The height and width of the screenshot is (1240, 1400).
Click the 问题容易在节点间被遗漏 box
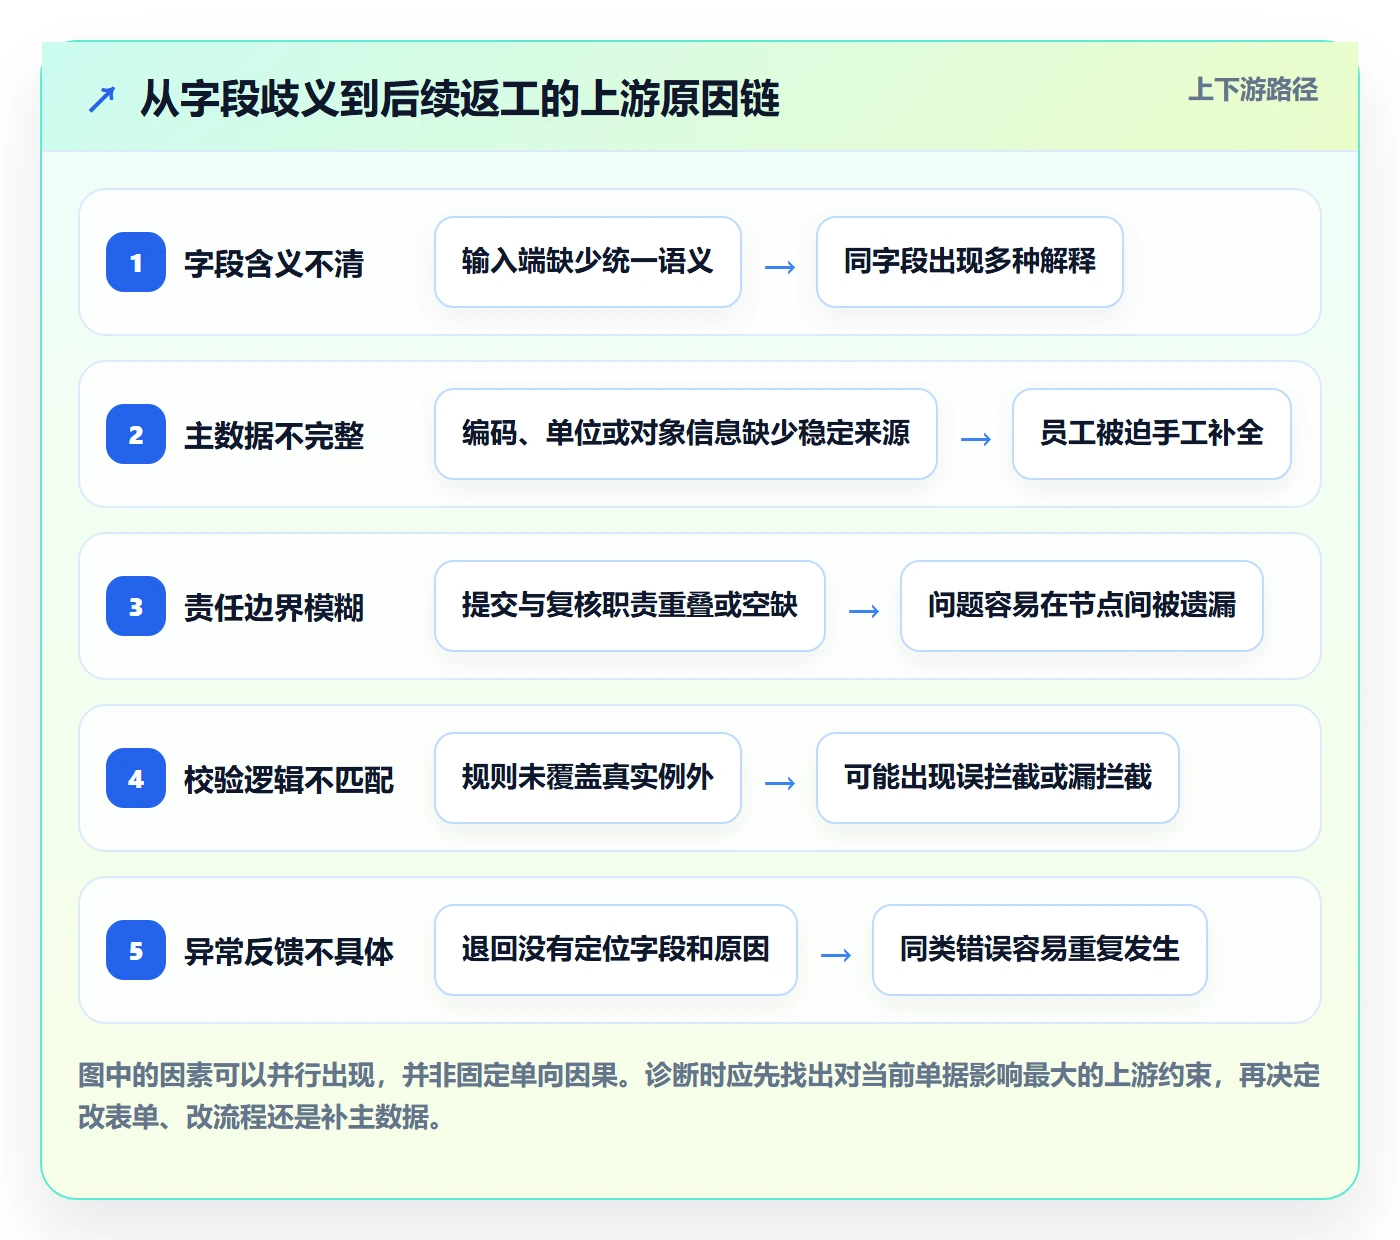pos(1082,606)
